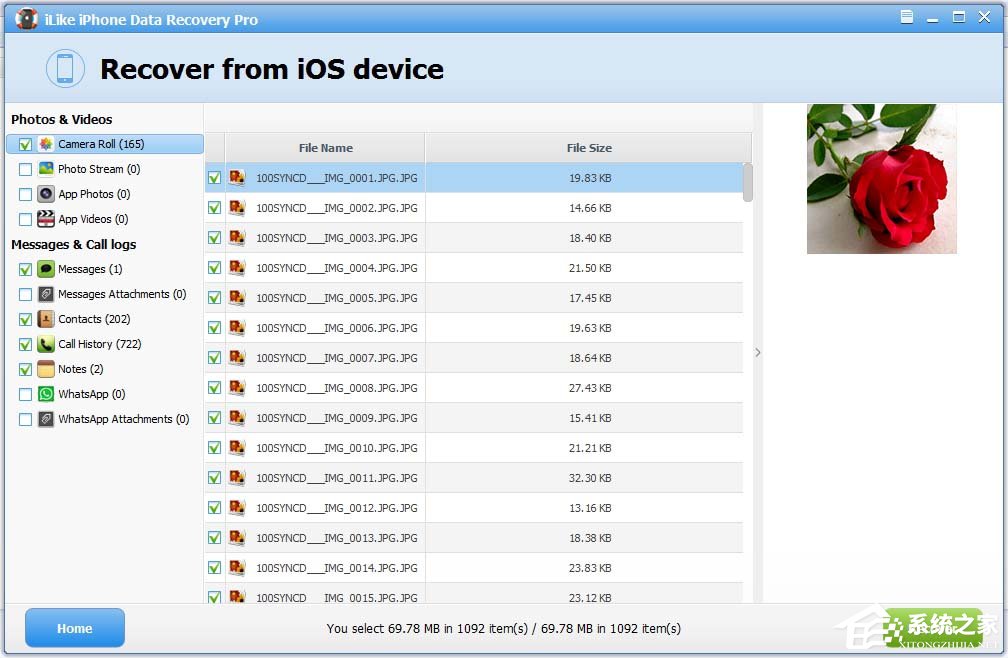Uncheck the Camera Roll checkbox

pos(25,144)
